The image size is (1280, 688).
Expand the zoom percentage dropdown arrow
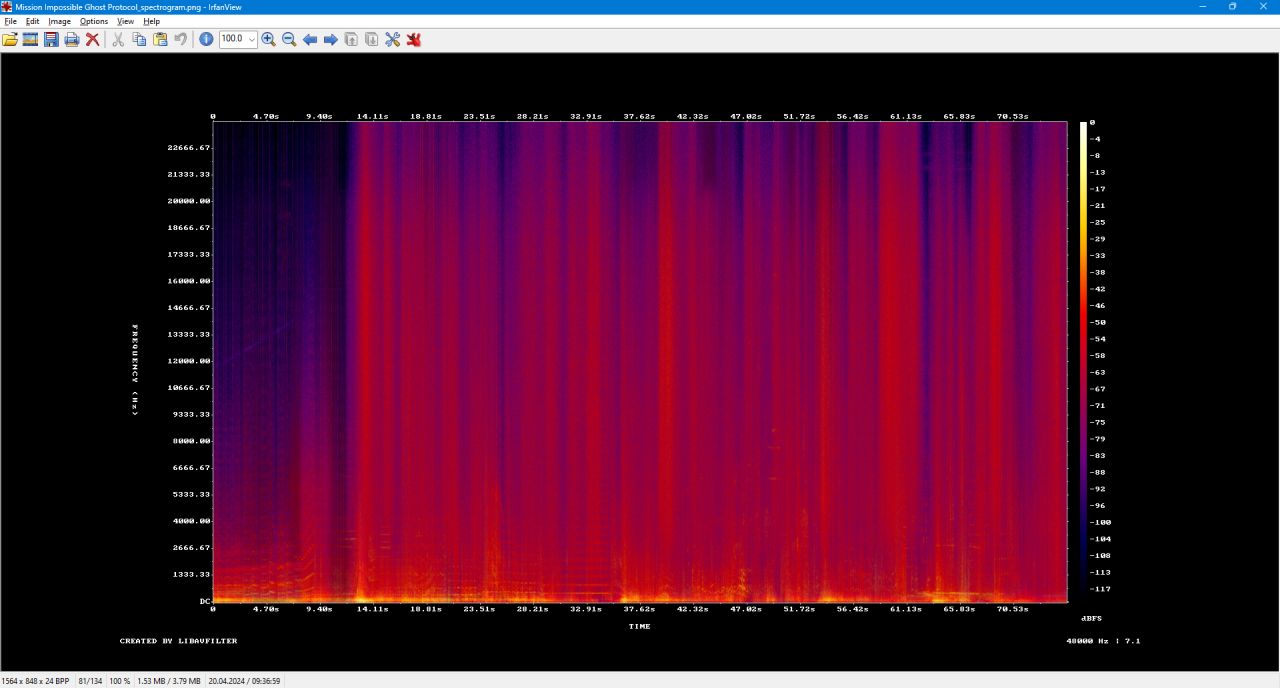coord(251,39)
